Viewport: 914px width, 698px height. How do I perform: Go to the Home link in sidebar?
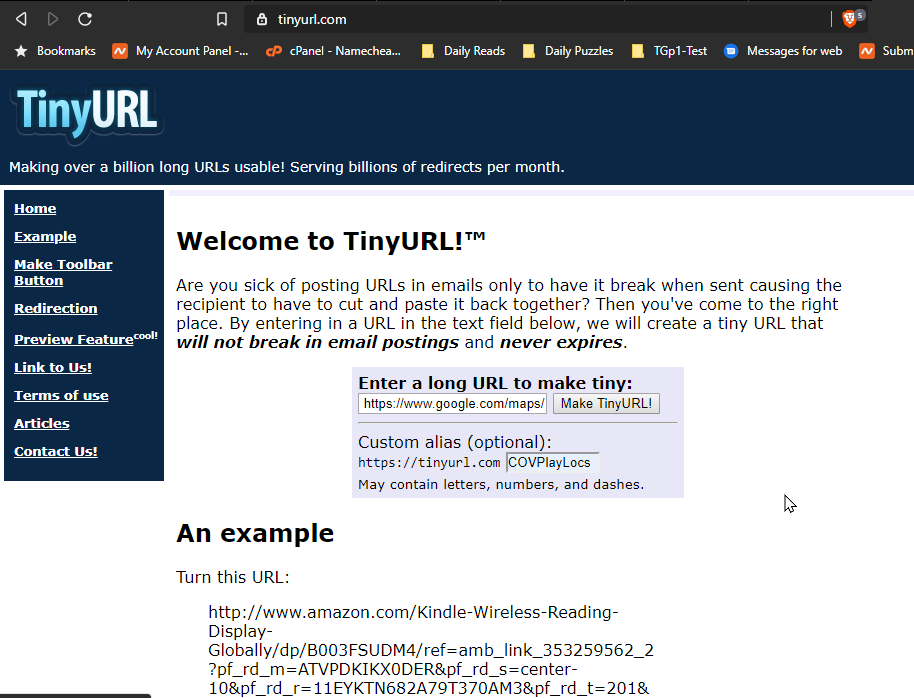pyautogui.click(x=35, y=209)
